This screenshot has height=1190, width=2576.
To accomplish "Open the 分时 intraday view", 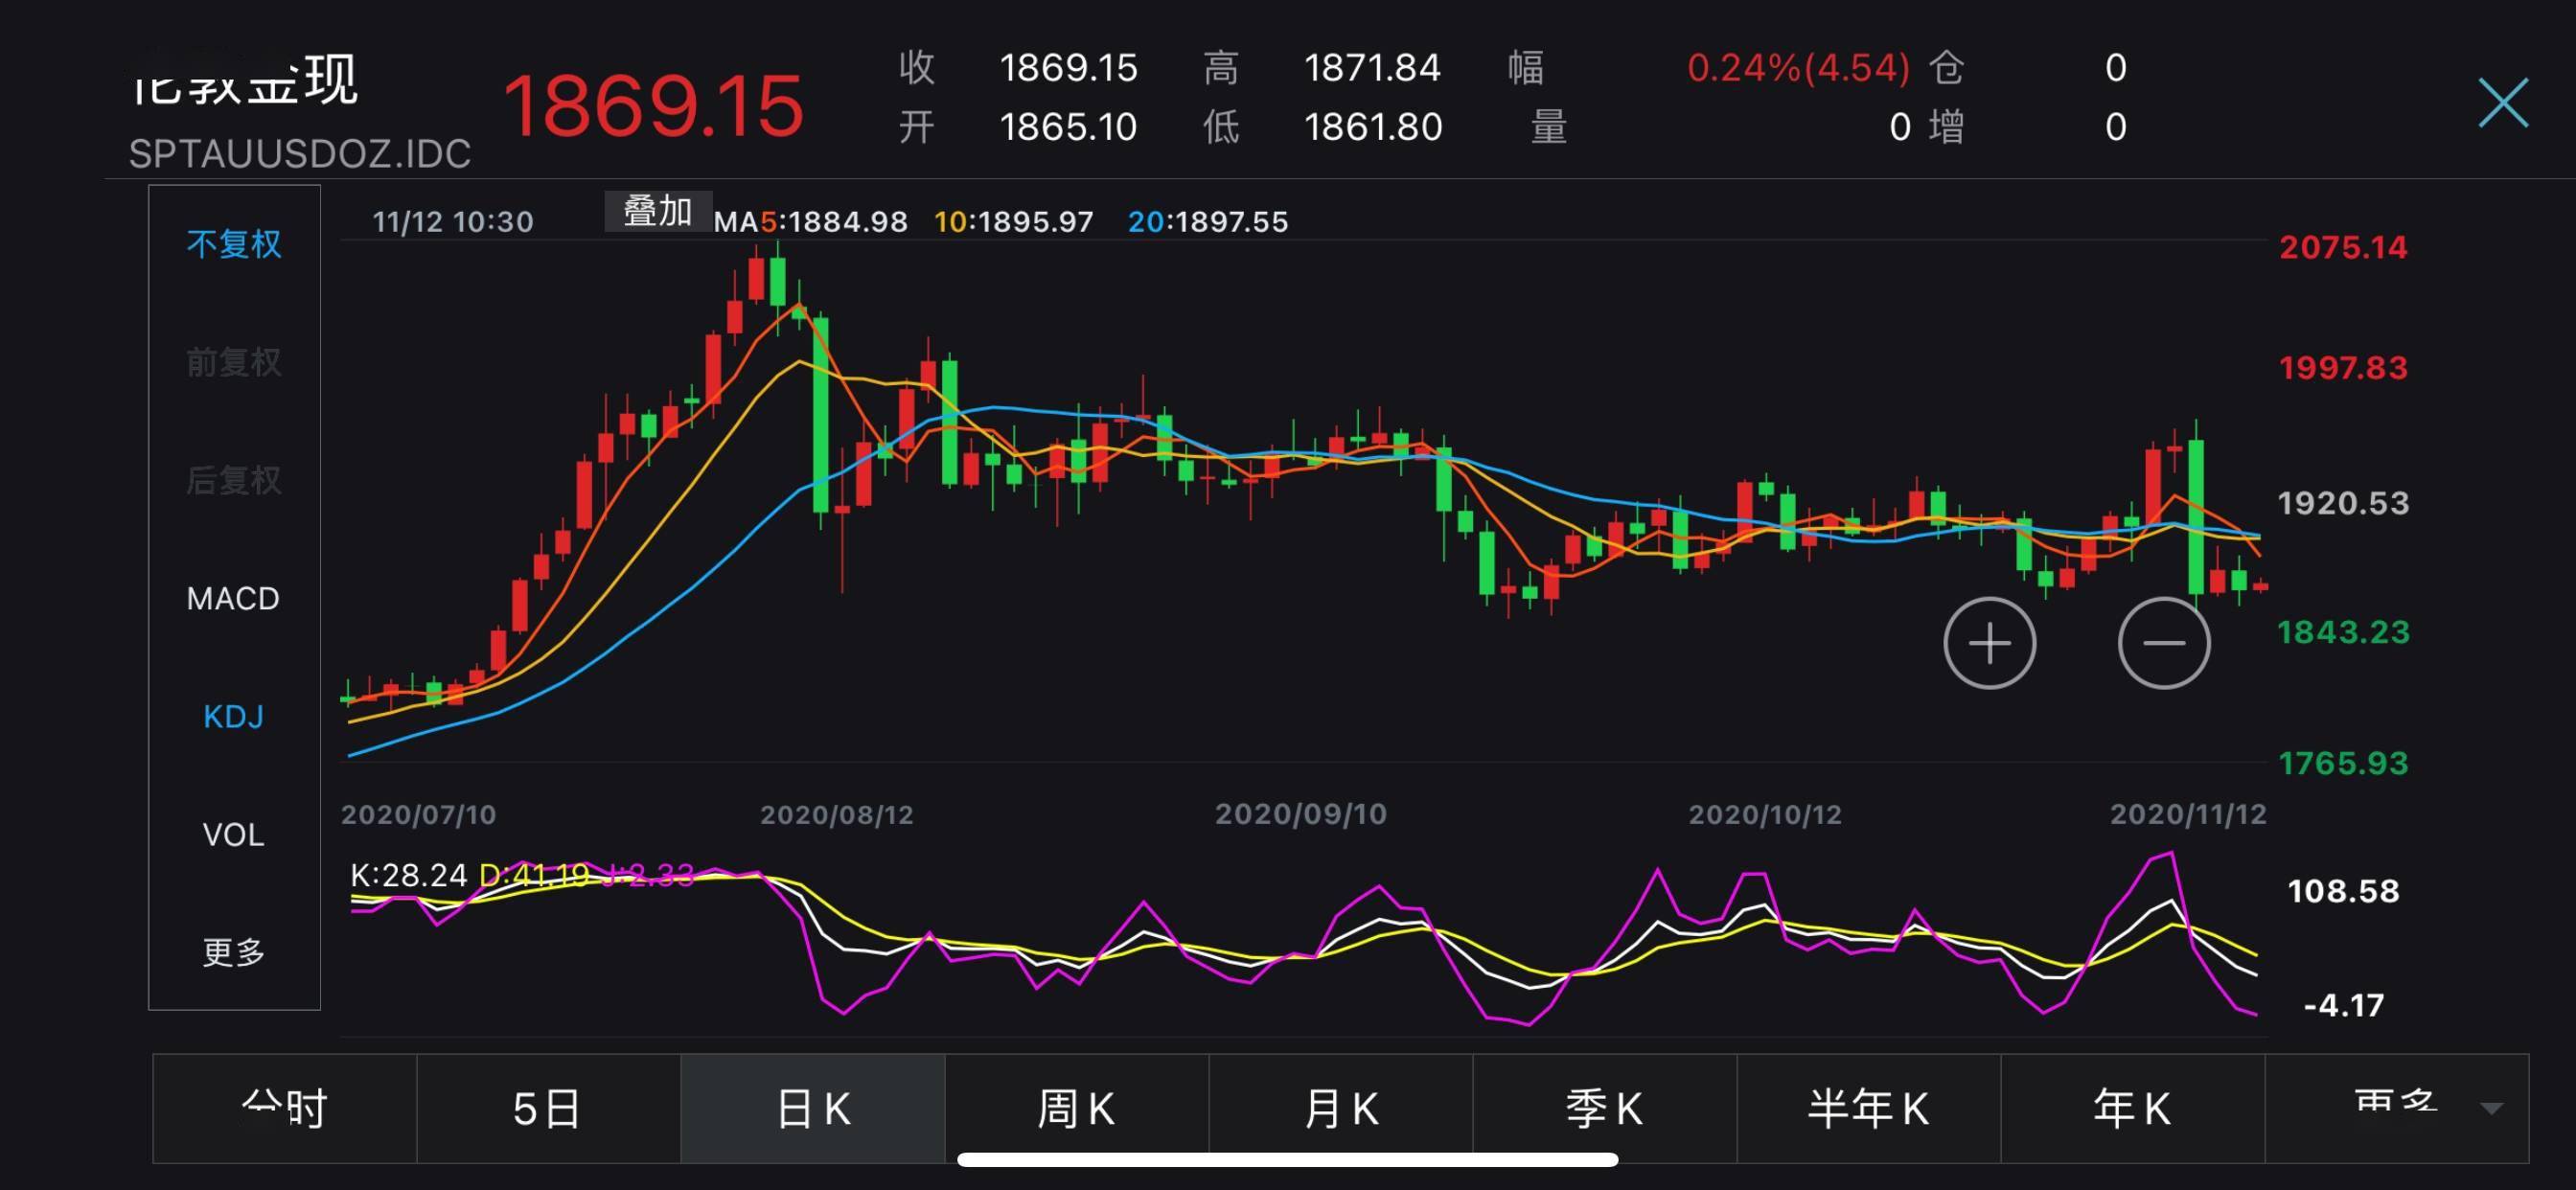I will tap(283, 1108).
